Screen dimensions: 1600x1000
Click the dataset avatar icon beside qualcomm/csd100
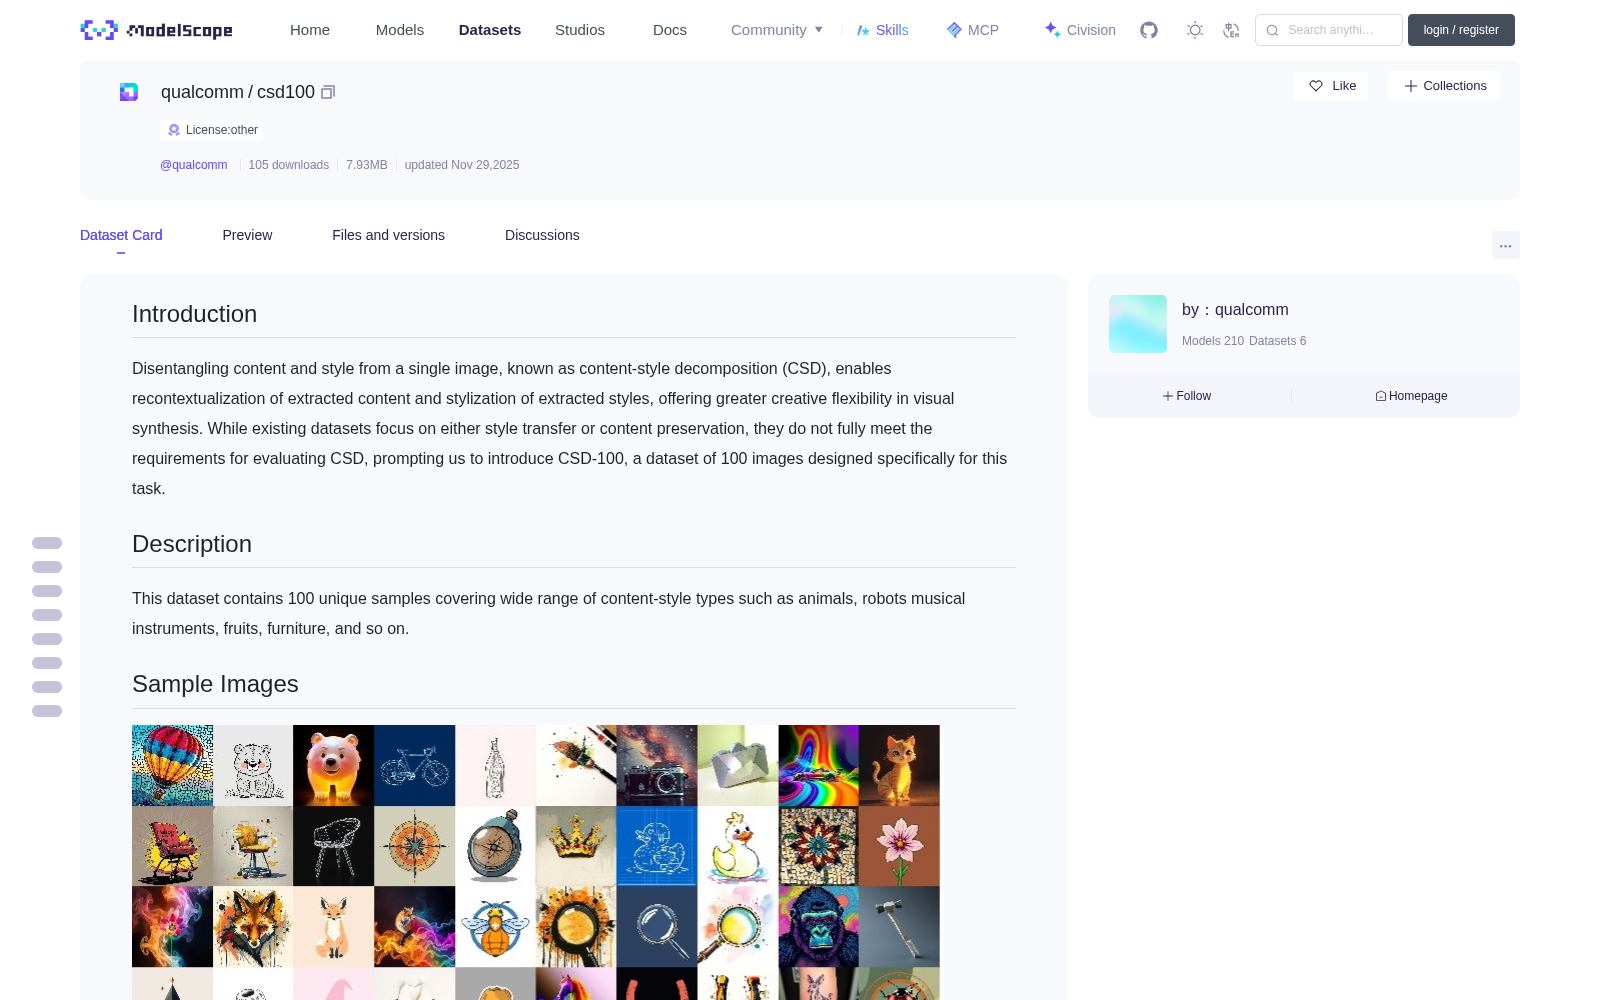(x=129, y=92)
